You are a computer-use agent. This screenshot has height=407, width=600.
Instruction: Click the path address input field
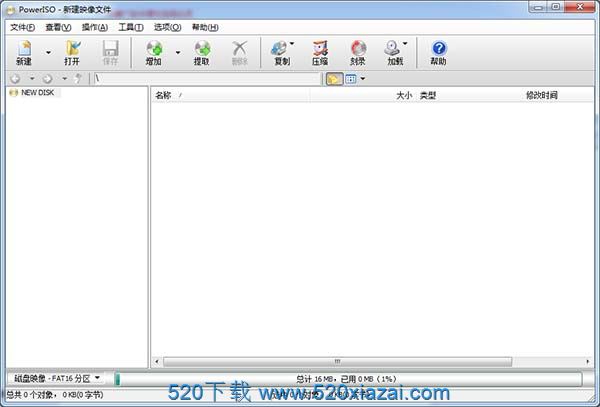click(207, 78)
